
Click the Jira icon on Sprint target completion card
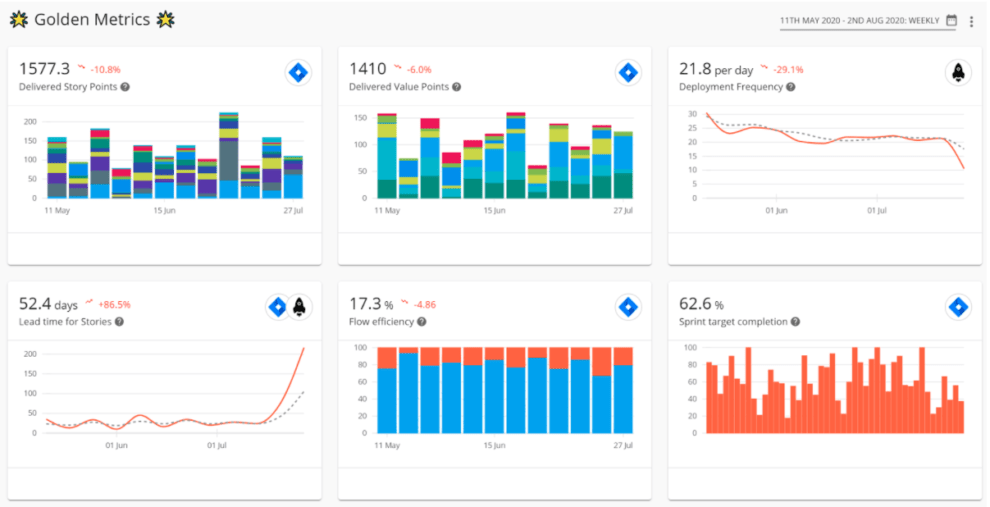coord(958,307)
